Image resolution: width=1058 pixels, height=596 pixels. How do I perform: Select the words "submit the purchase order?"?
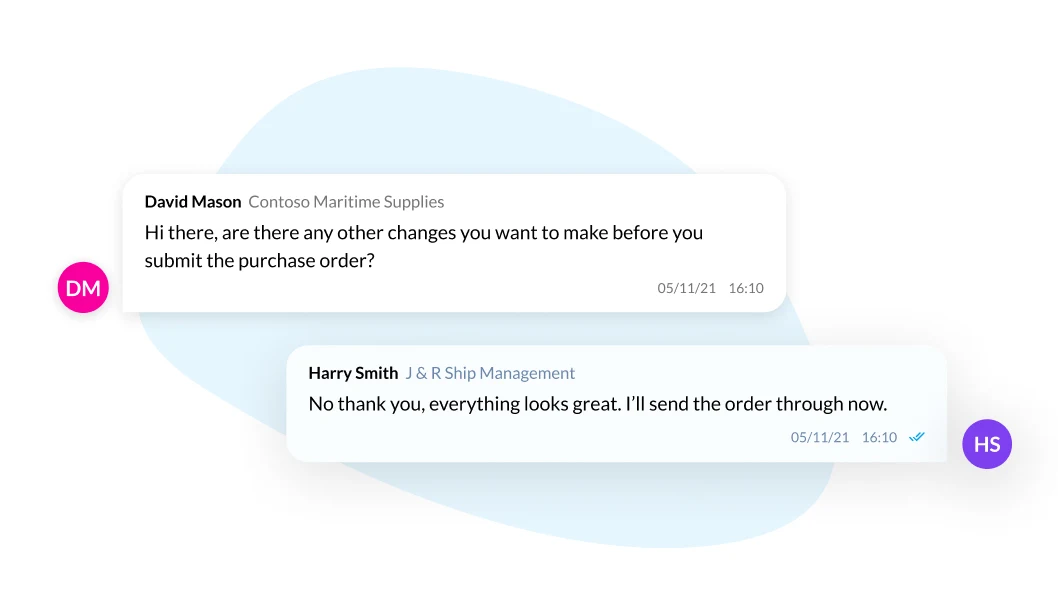pos(259,261)
